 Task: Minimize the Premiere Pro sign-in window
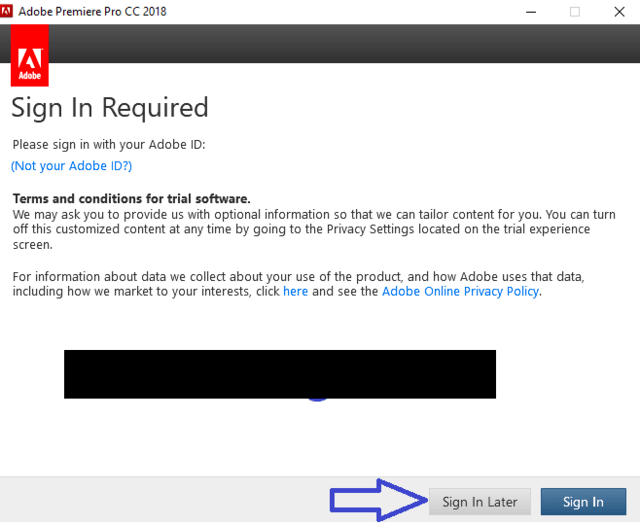click(529, 11)
